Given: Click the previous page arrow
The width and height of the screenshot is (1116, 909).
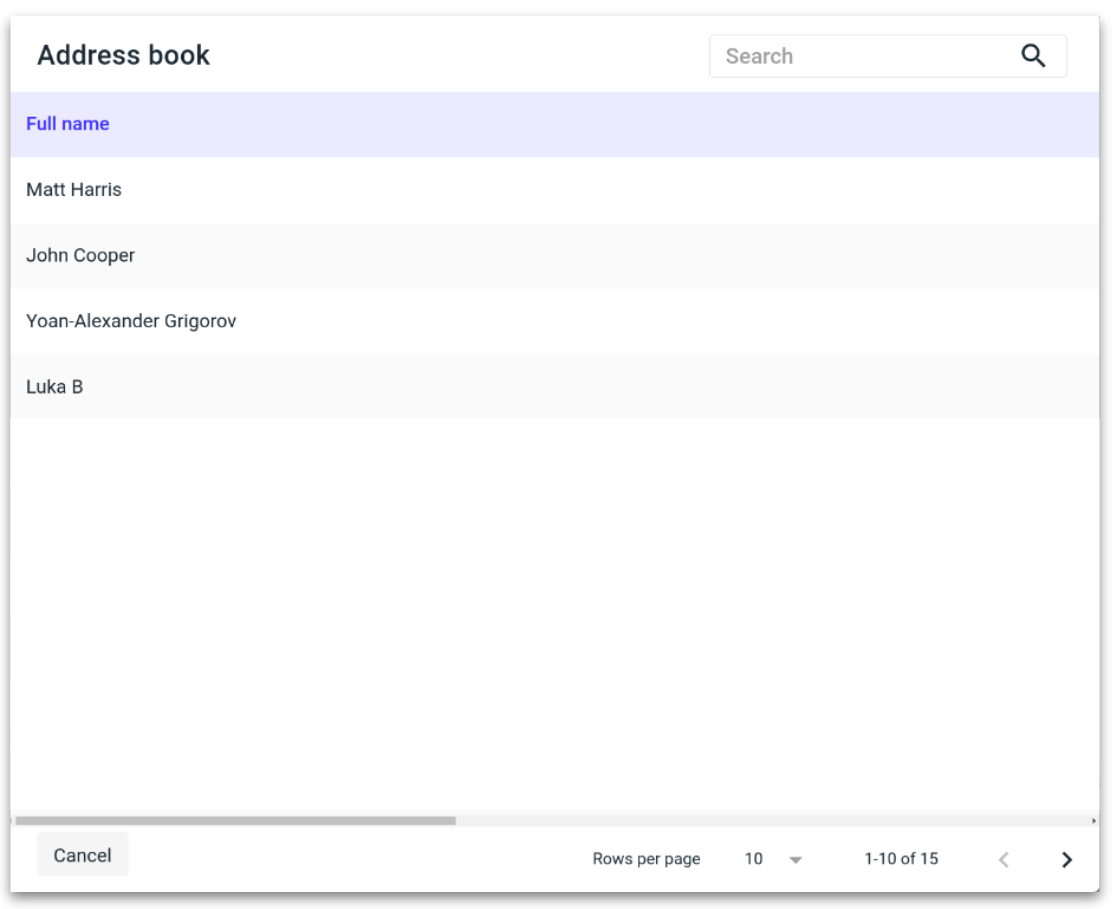Looking at the screenshot, I should point(1003,858).
